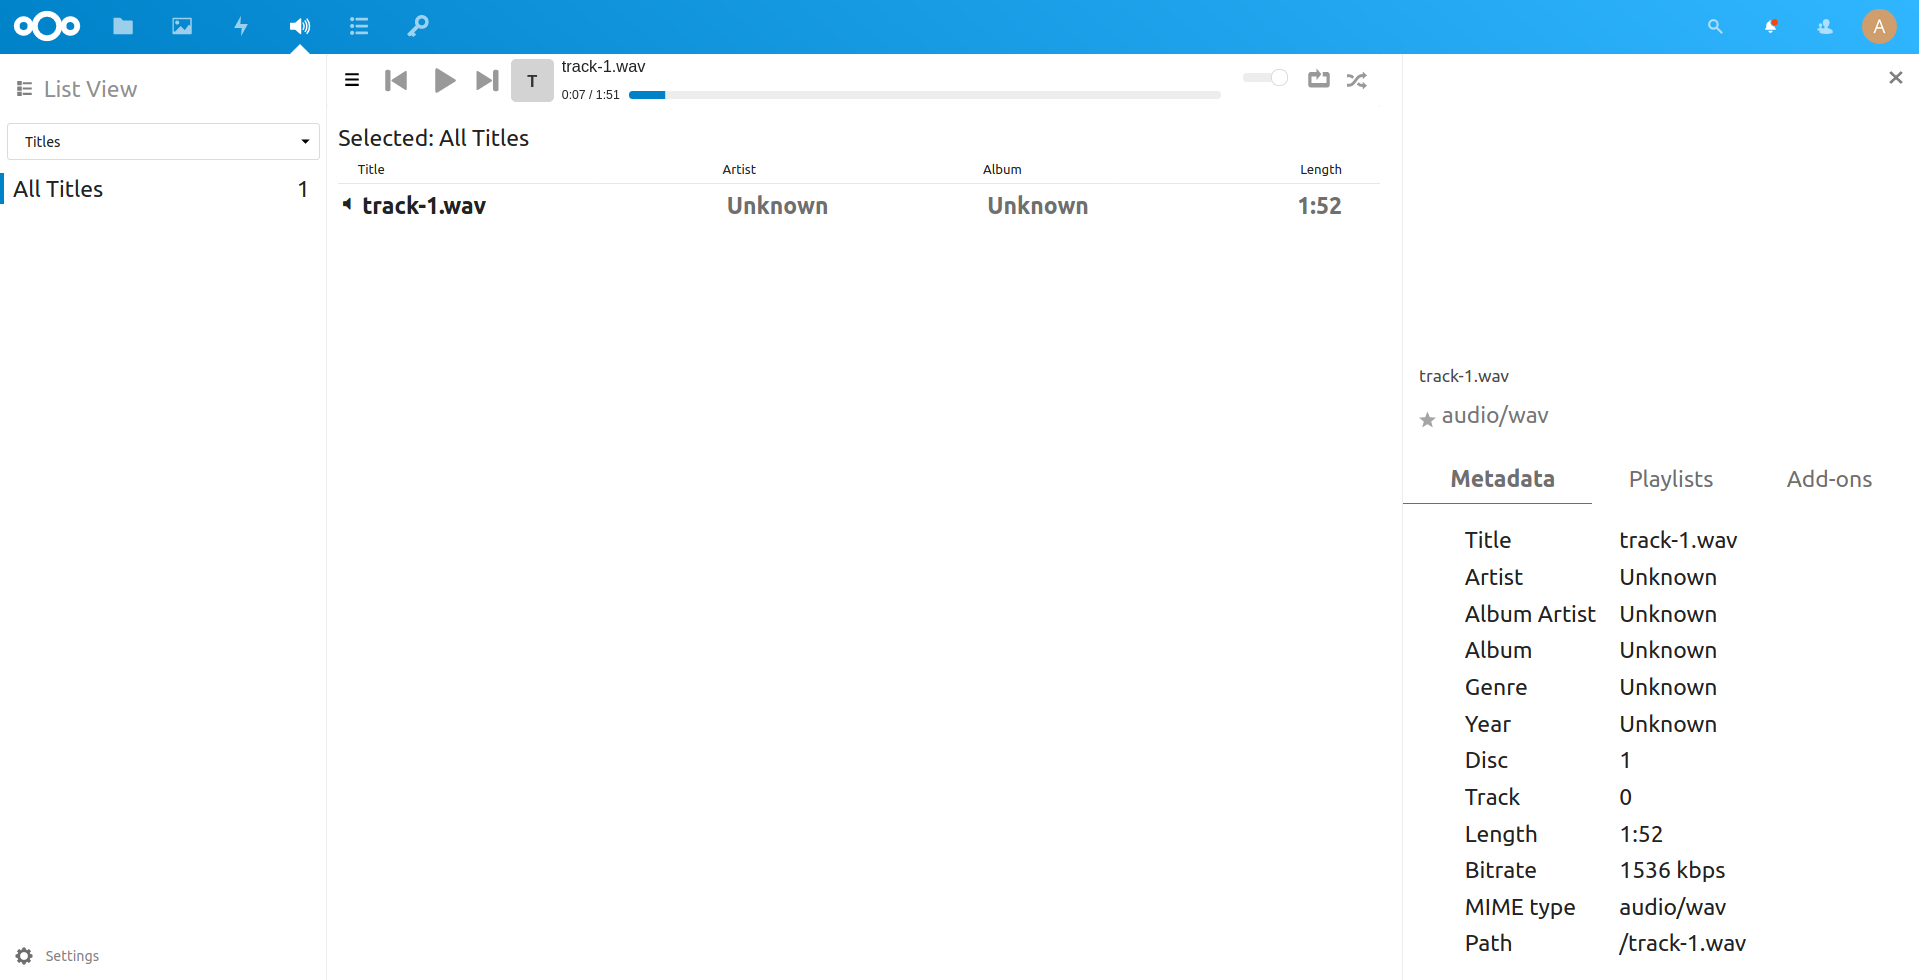
Task: Open the Files app from the top bar
Action: click(x=122, y=26)
